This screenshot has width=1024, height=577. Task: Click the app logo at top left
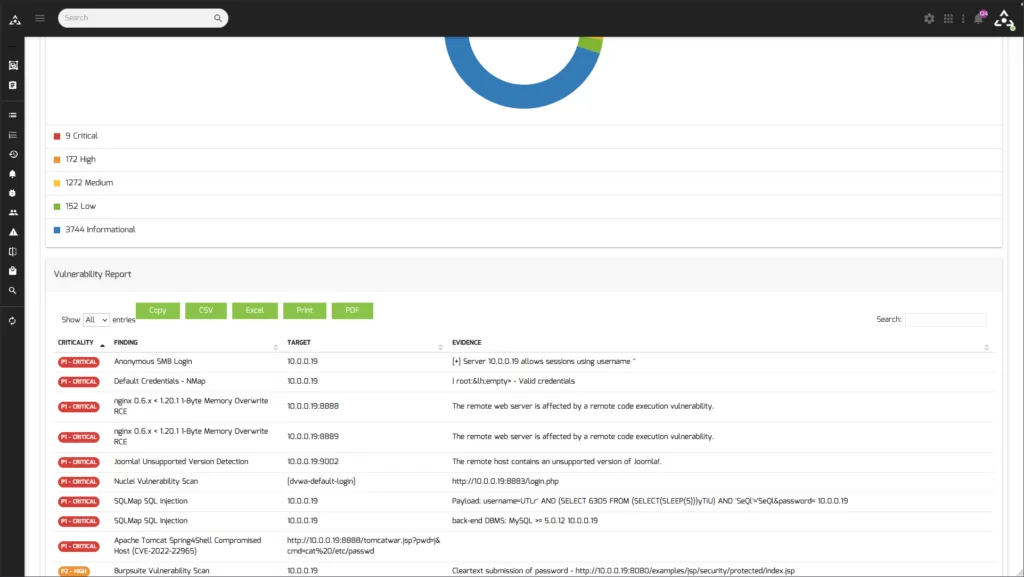pos(15,20)
